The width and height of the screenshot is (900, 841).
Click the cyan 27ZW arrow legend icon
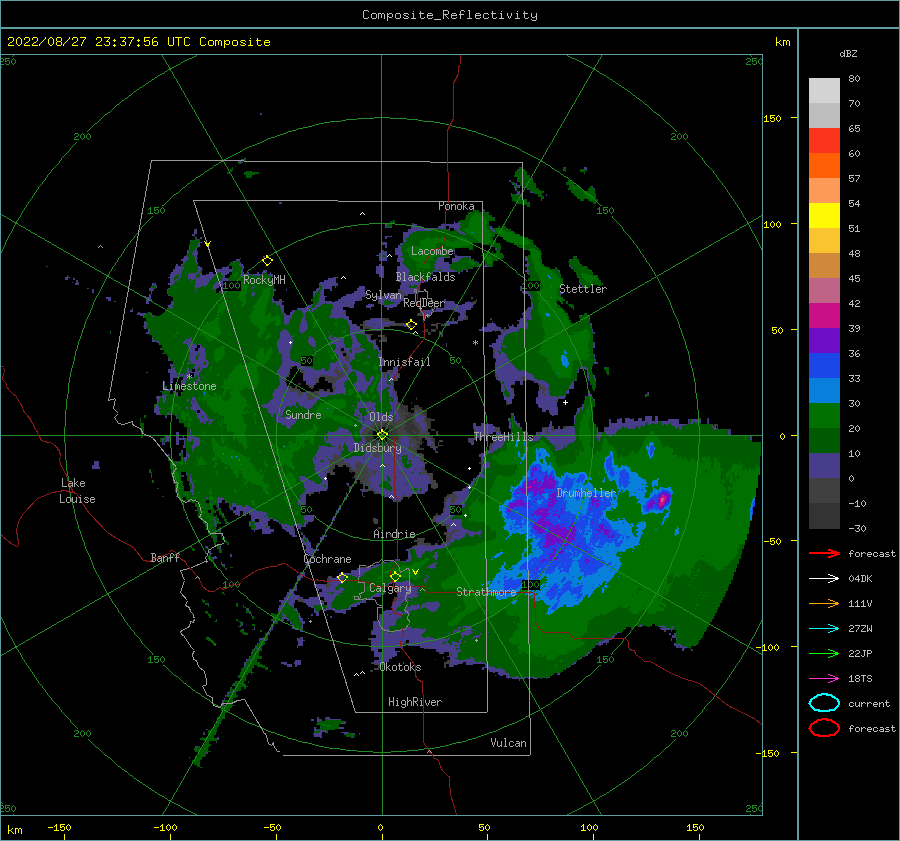click(824, 629)
